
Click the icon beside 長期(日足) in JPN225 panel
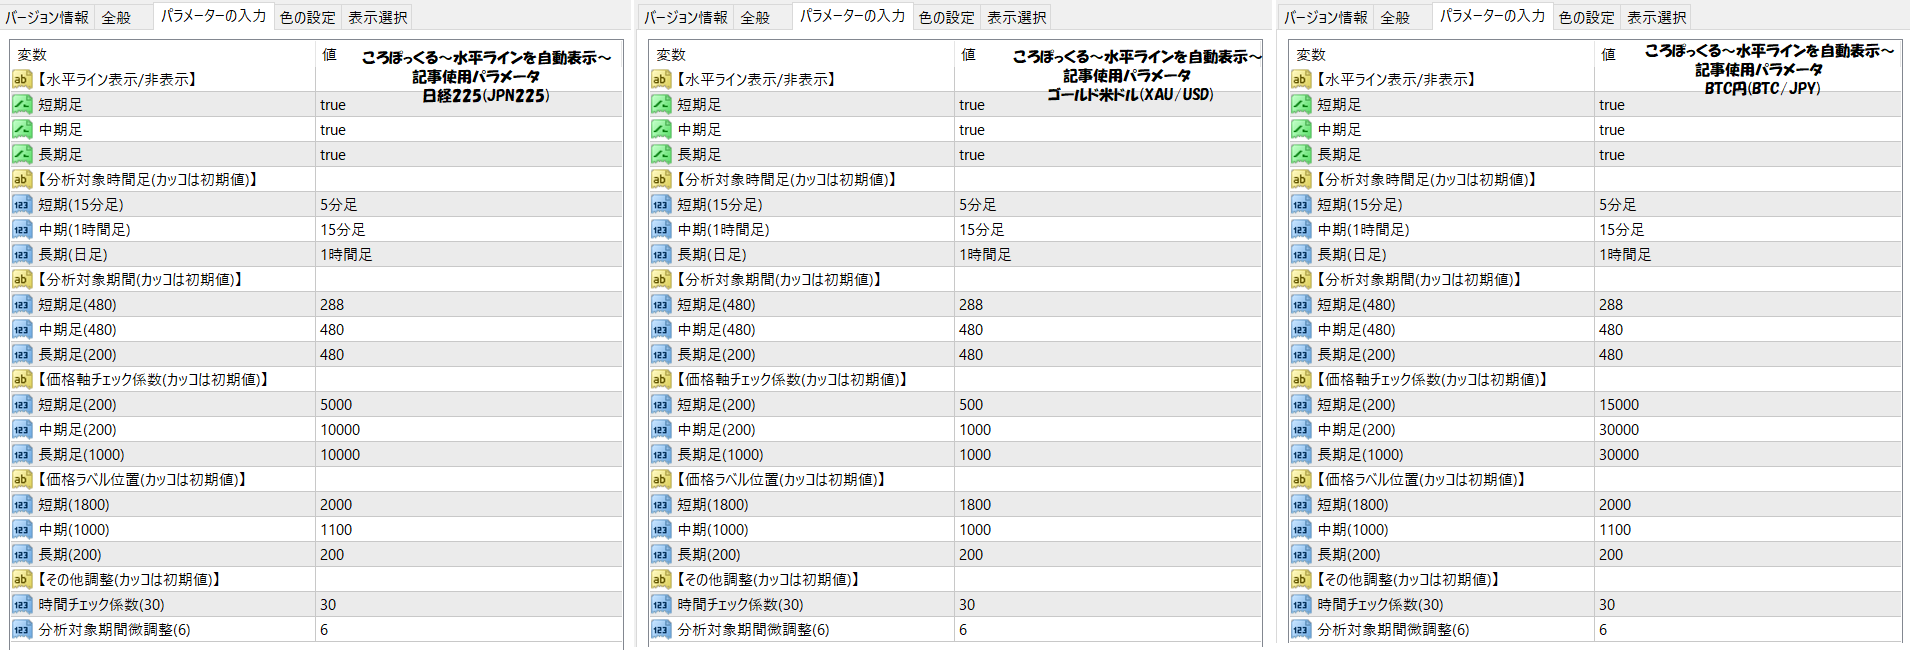[x=22, y=254]
